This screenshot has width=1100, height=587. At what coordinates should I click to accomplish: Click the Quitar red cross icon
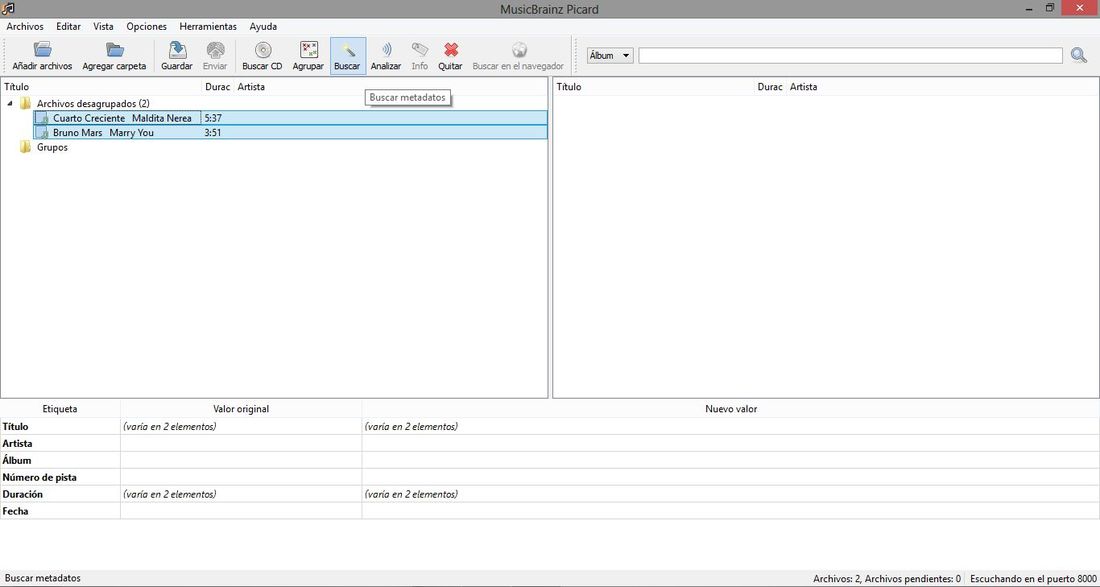click(x=451, y=50)
